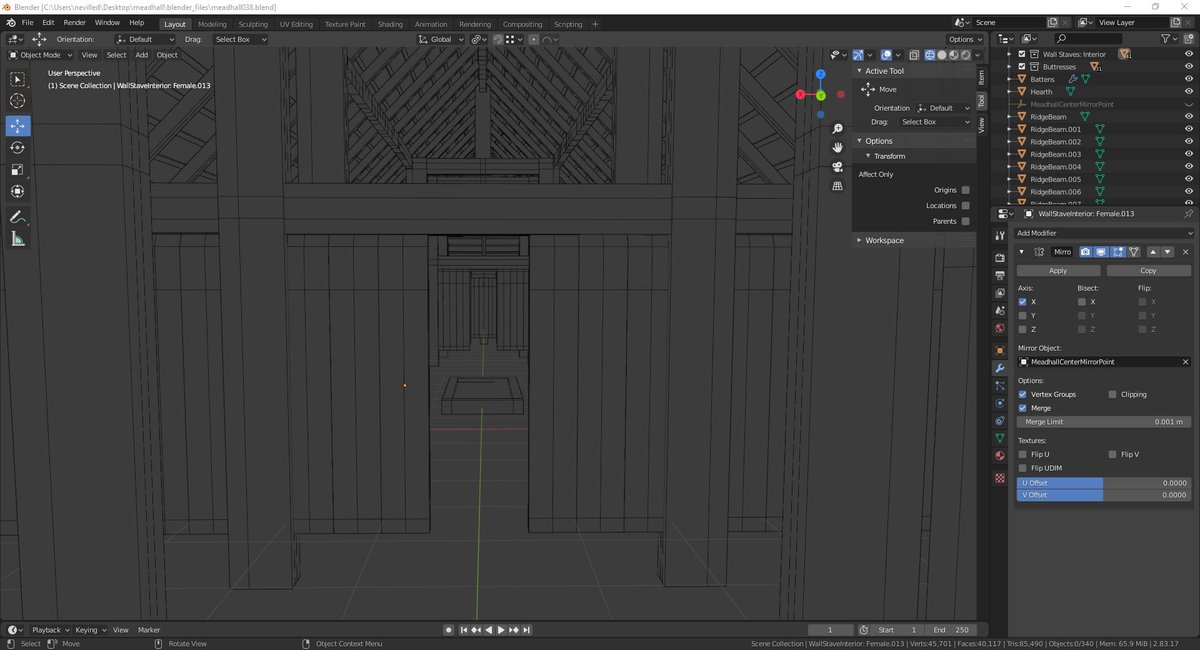Open the Render properties tab

pyautogui.click(x=999, y=257)
